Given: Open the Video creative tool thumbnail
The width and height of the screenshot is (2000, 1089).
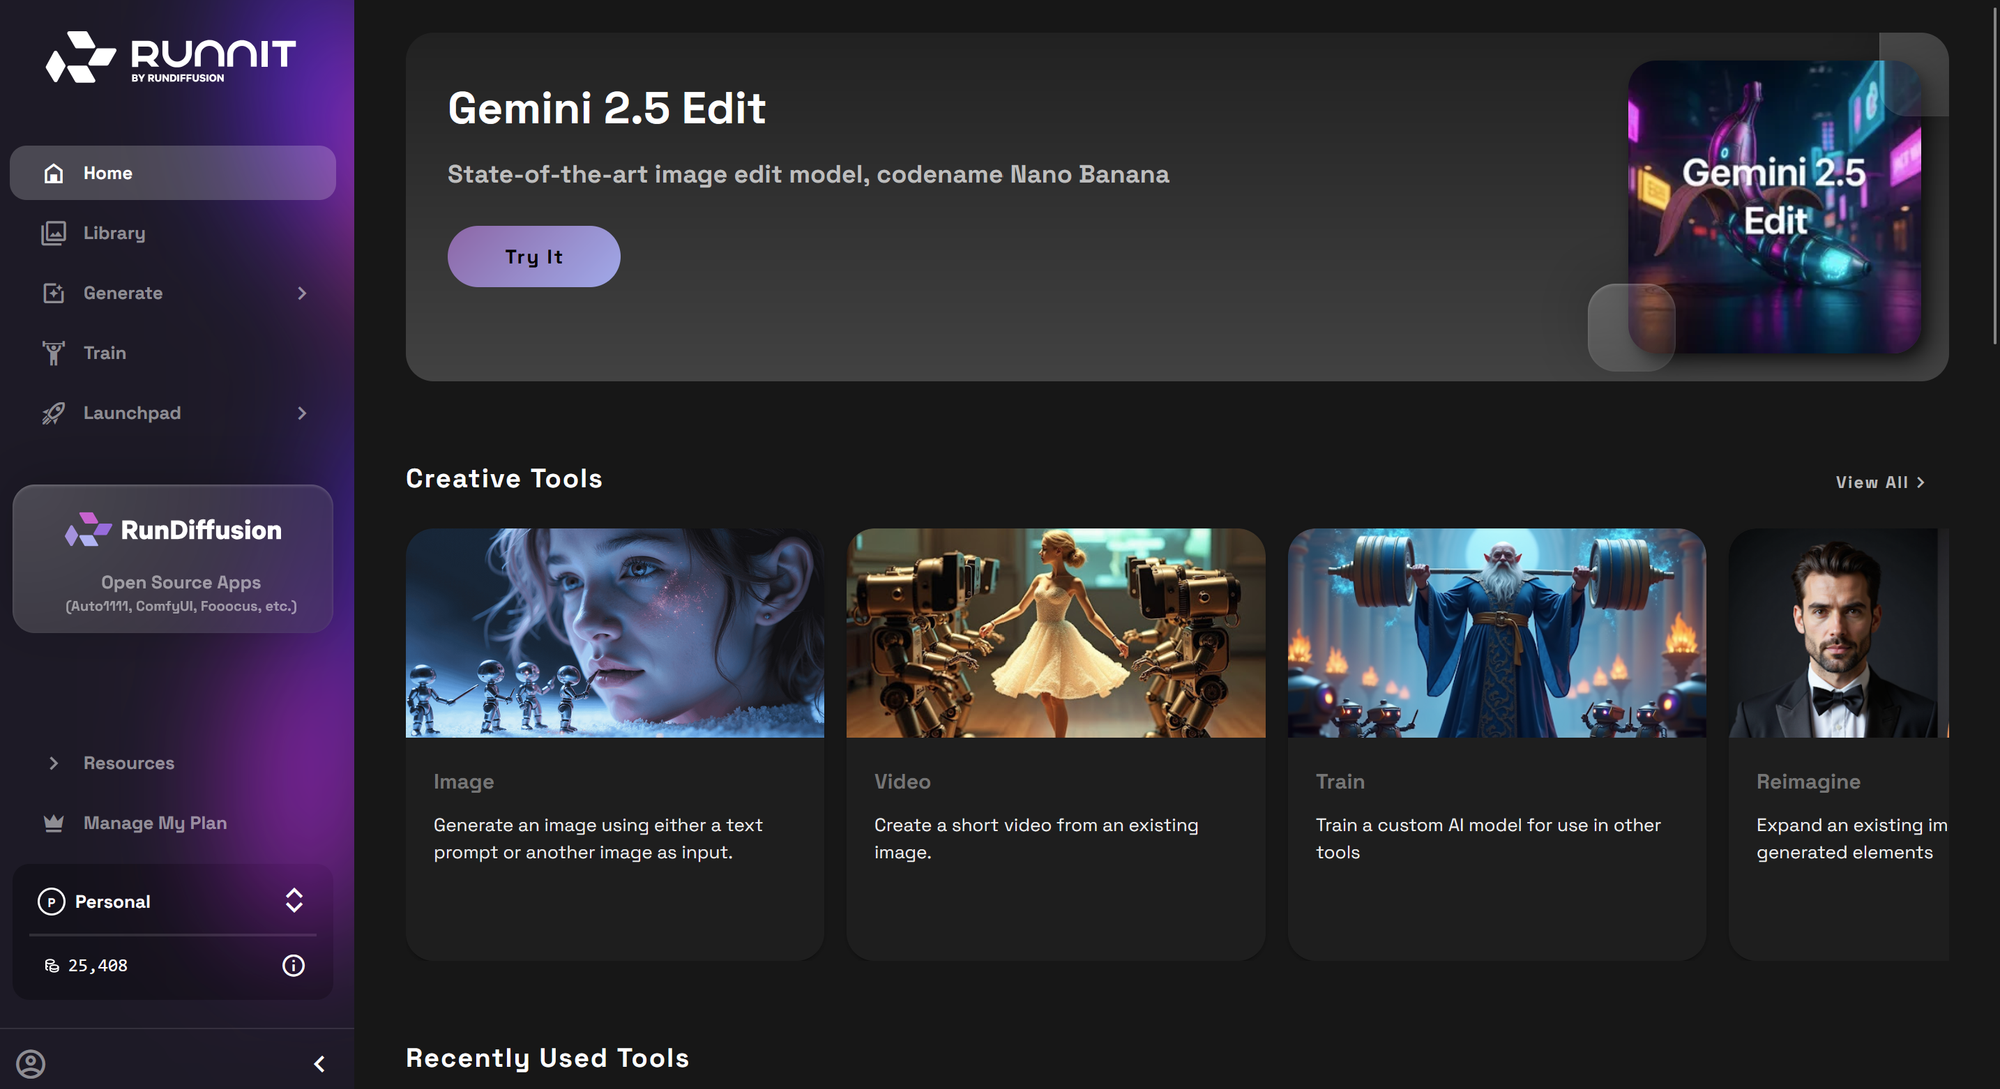Looking at the screenshot, I should (1055, 633).
